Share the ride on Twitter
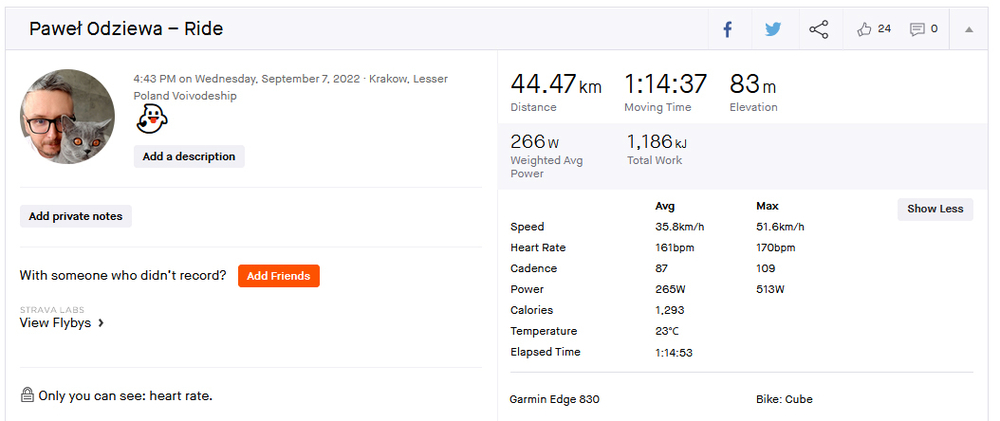This screenshot has height=421, width=1000. (x=773, y=29)
